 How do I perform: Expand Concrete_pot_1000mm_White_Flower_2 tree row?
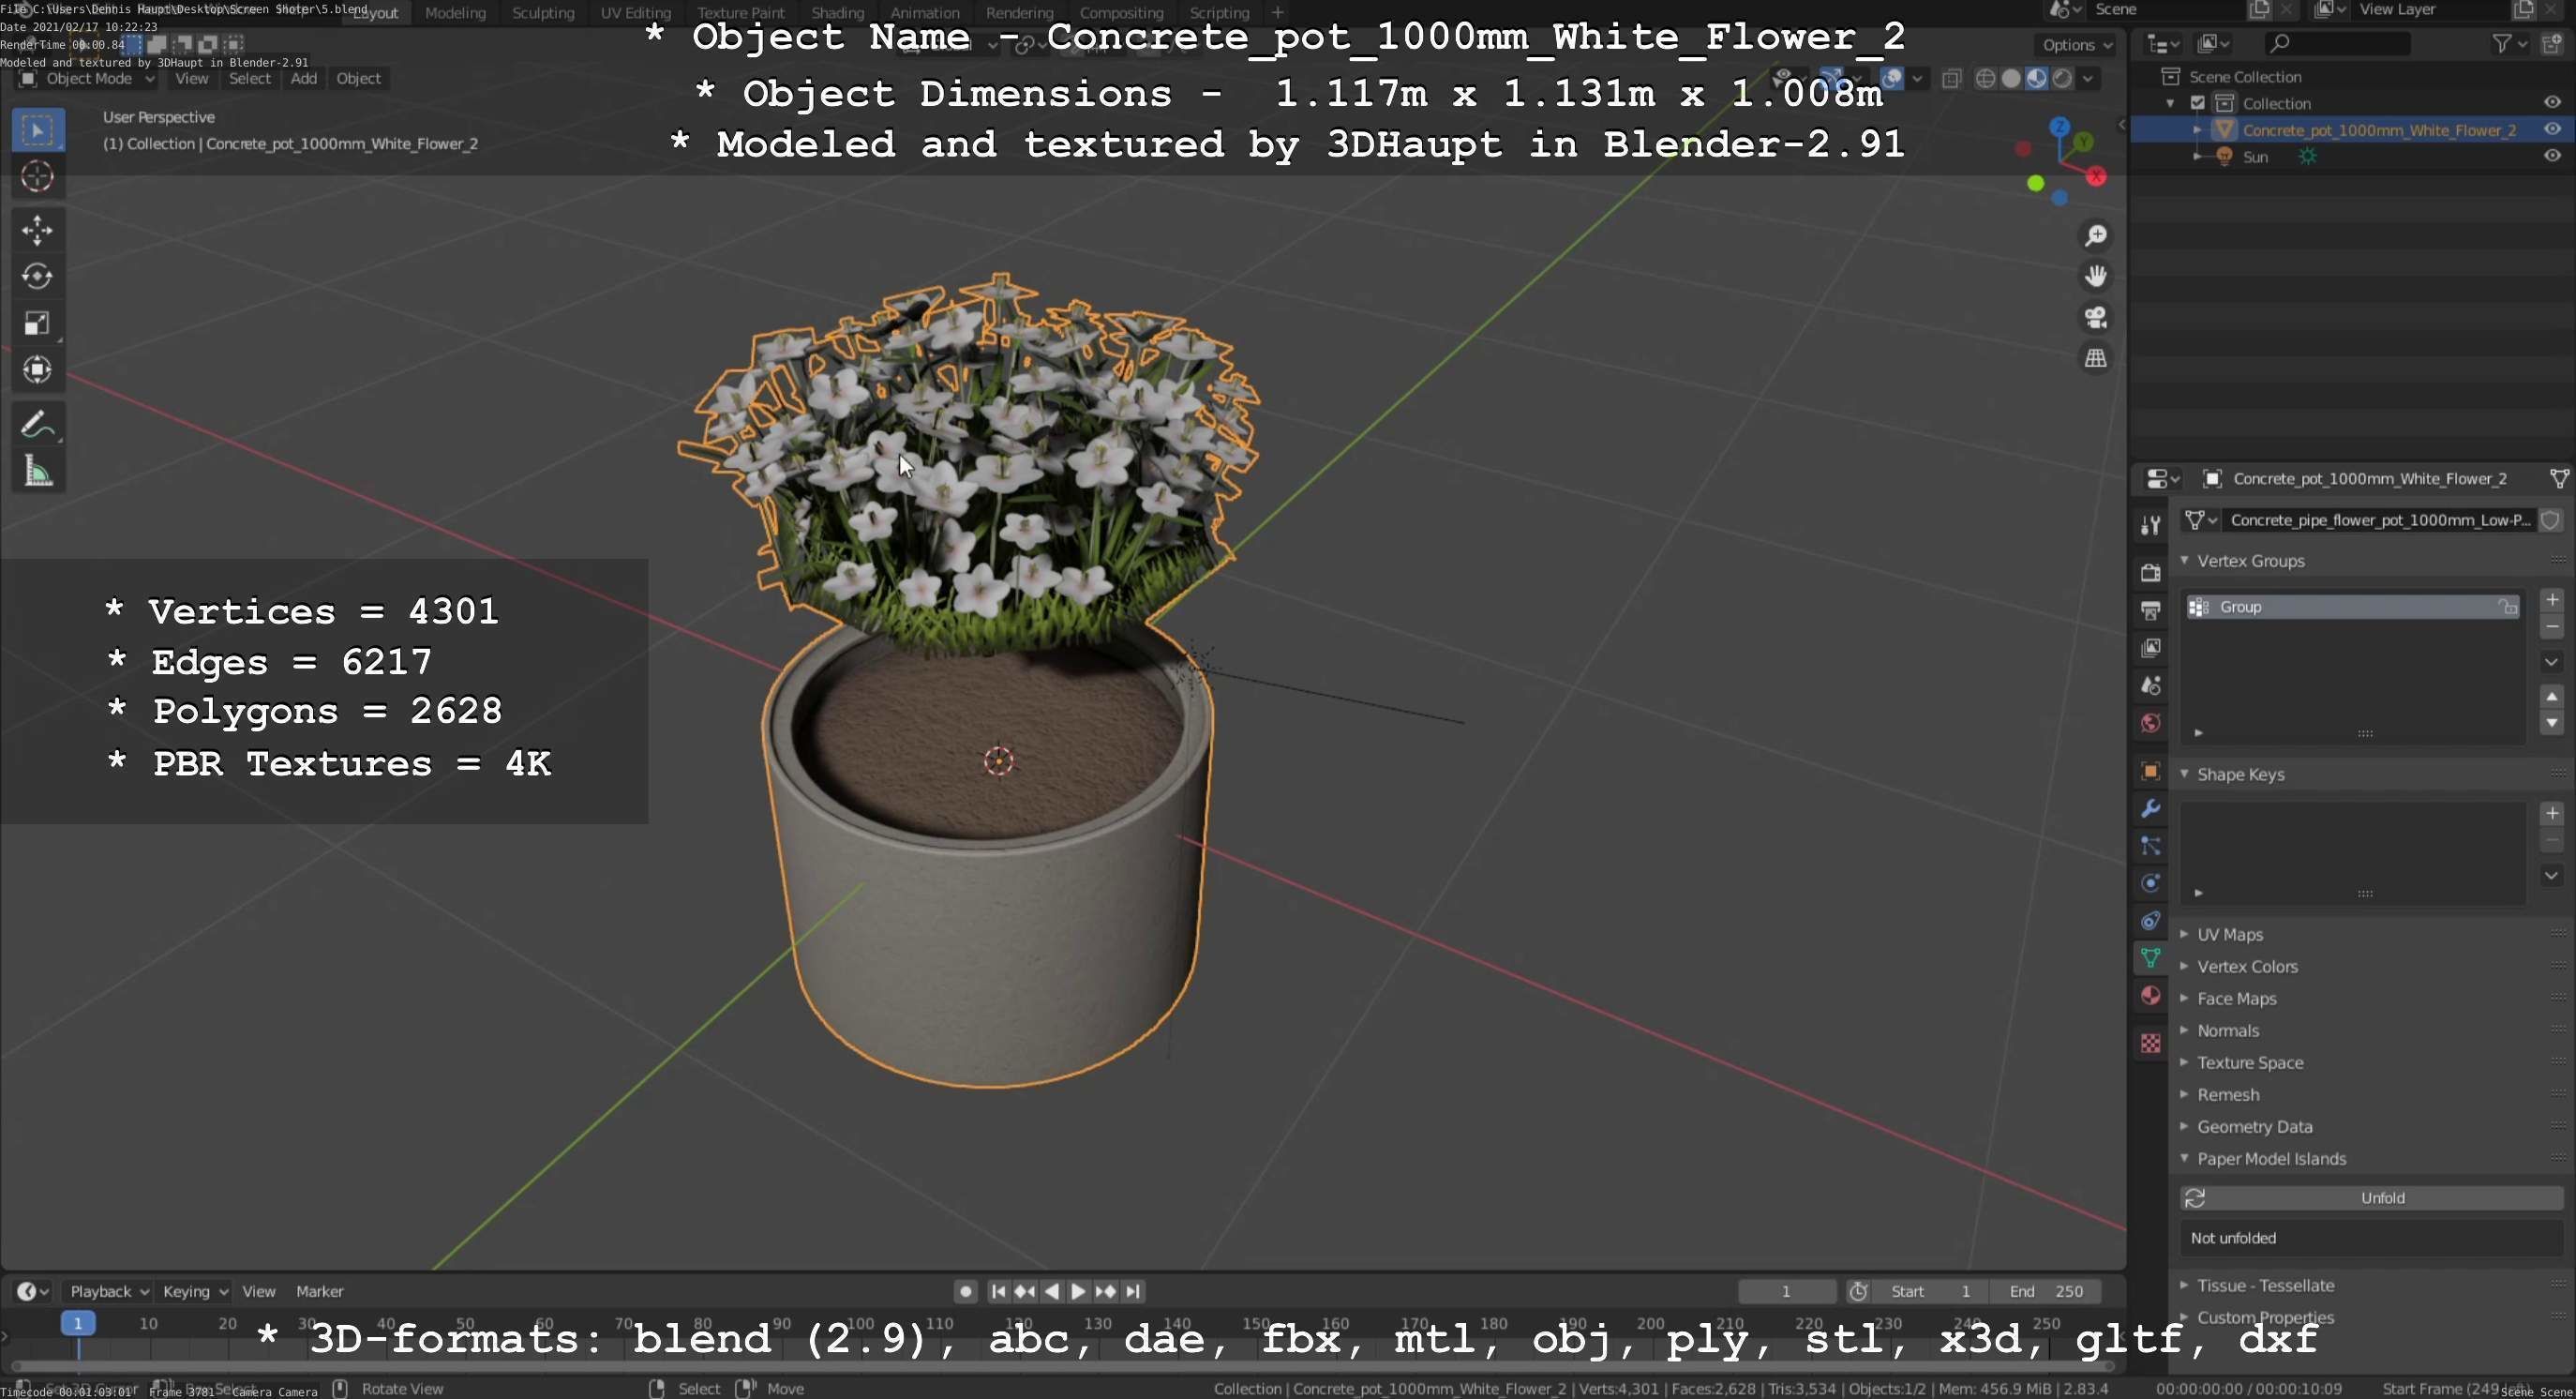[2198, 130]
